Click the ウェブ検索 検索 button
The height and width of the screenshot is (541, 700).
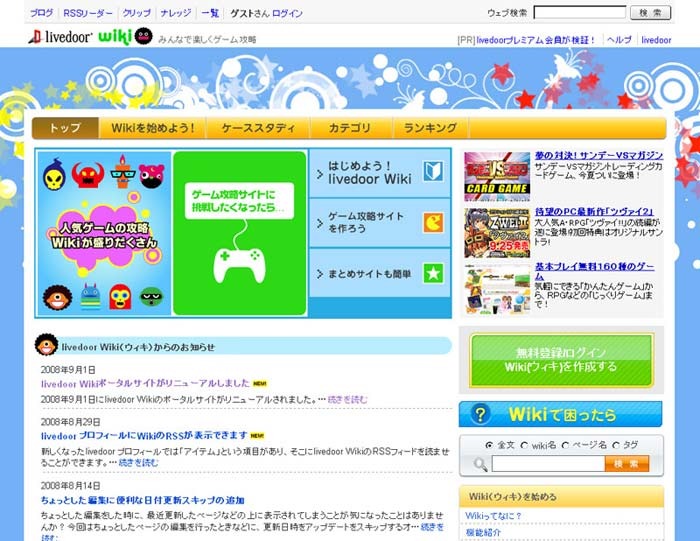[x=650, y=12]
